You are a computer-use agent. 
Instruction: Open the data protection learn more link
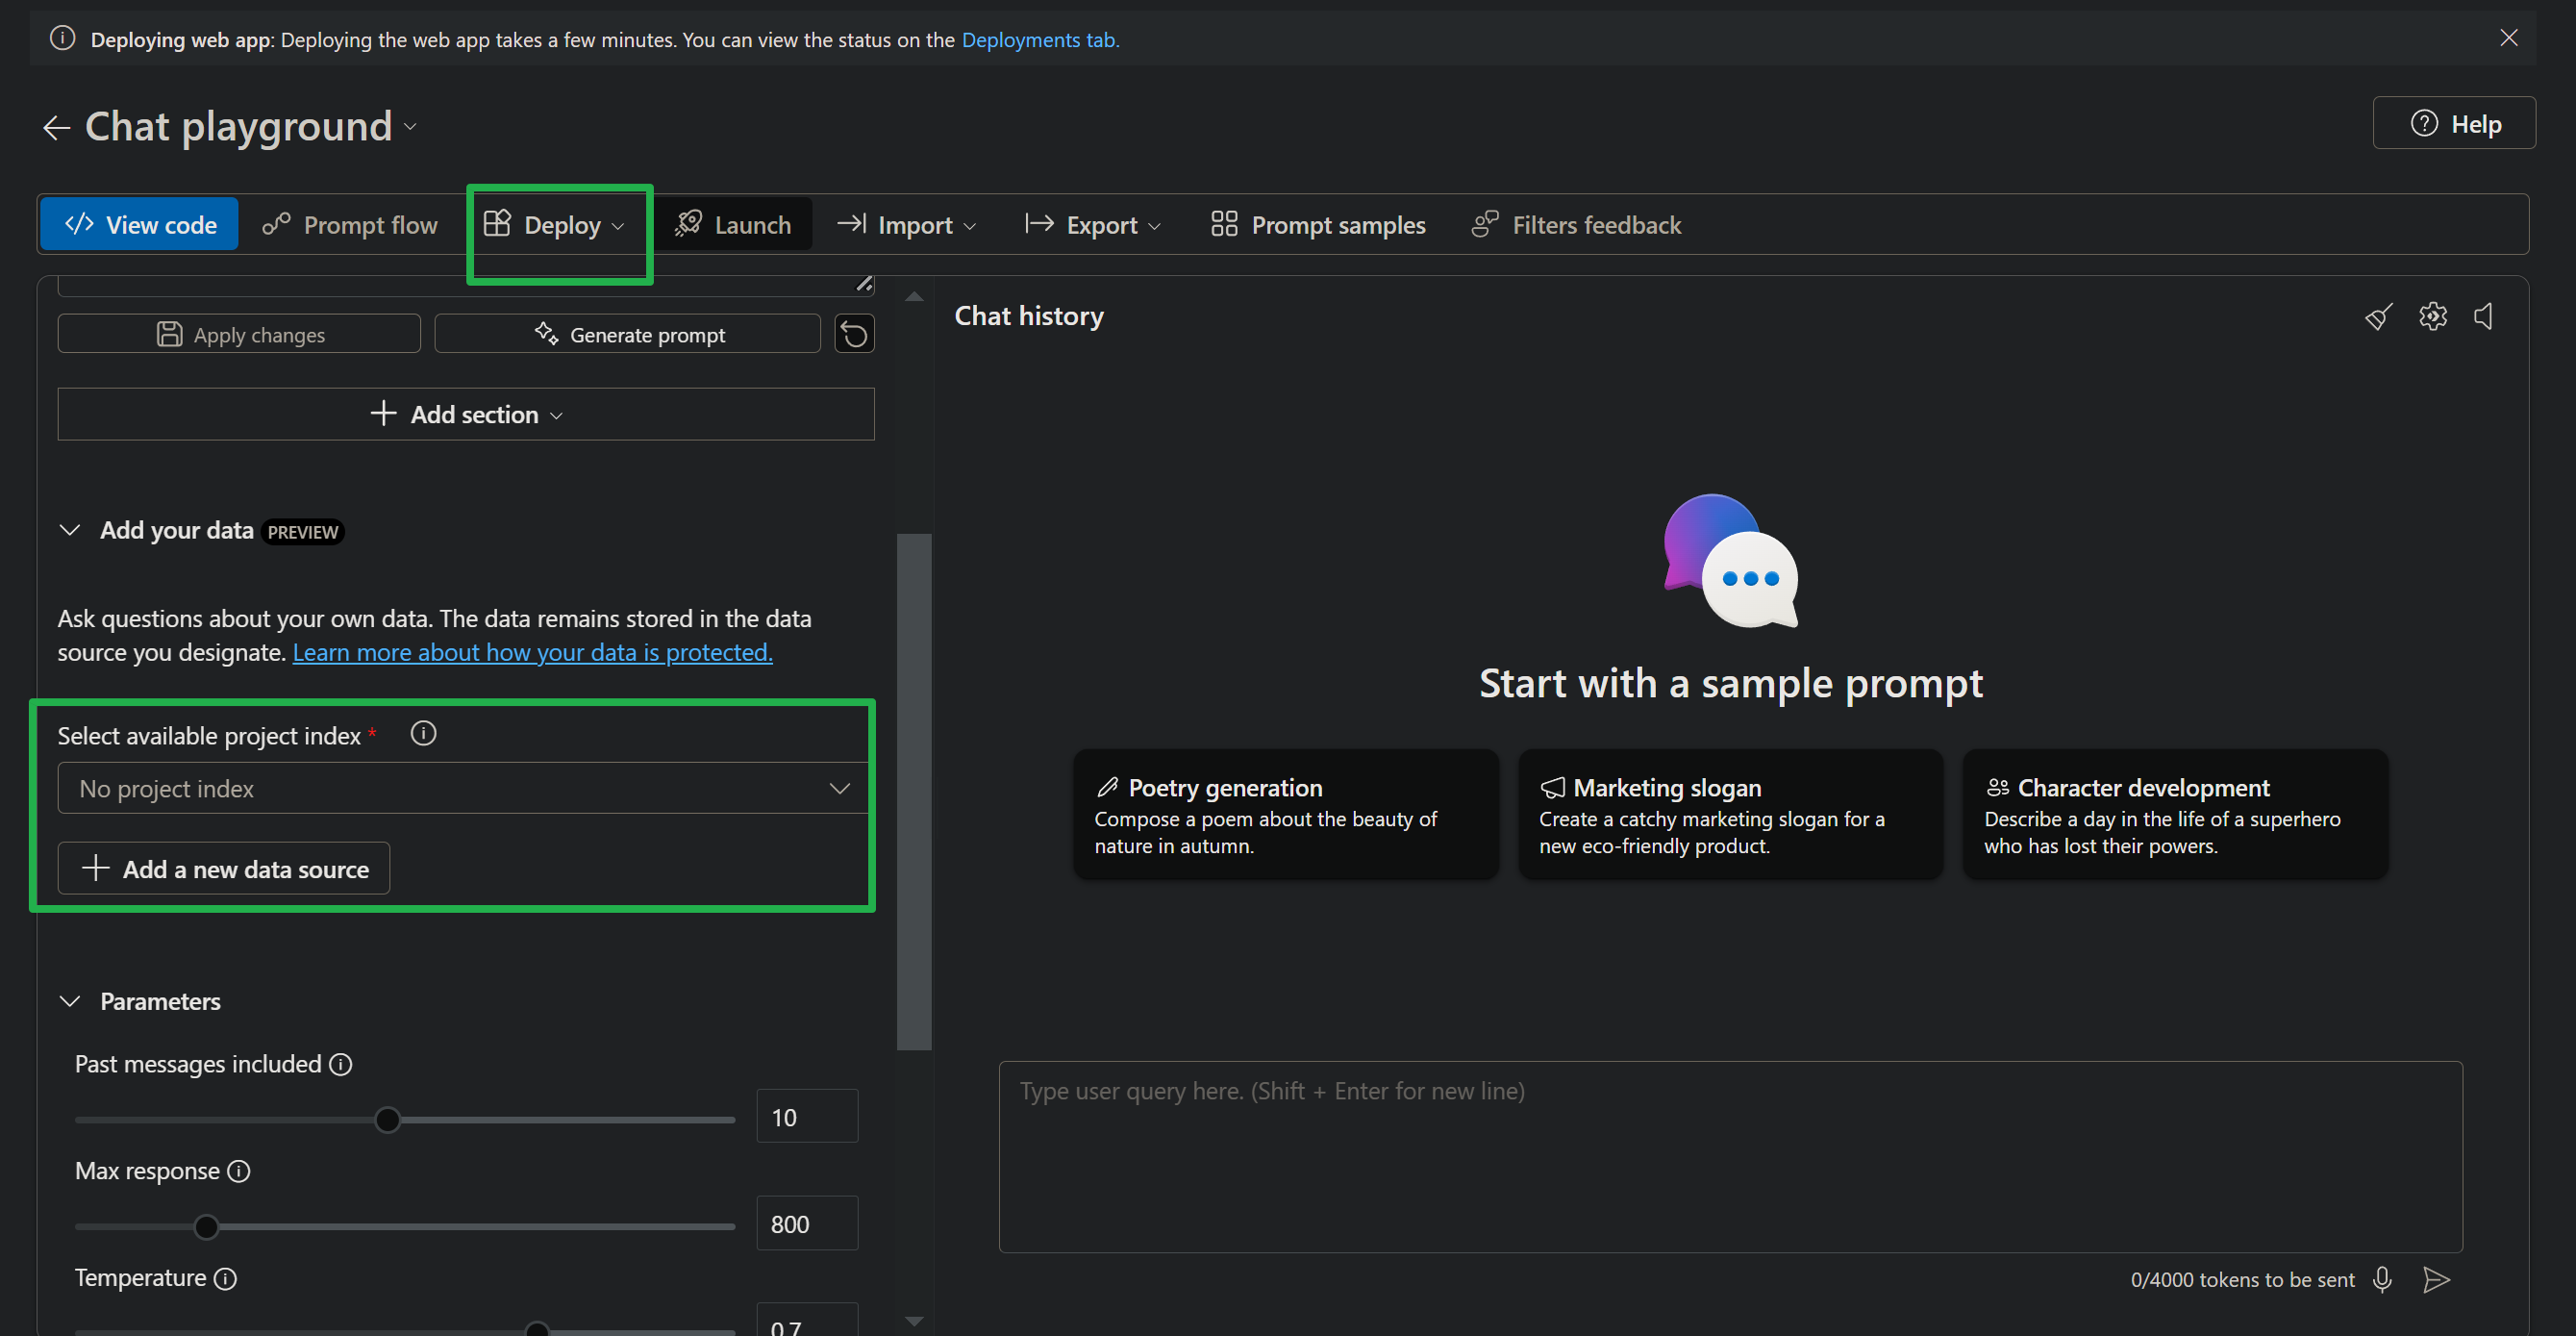click(532, 652)
